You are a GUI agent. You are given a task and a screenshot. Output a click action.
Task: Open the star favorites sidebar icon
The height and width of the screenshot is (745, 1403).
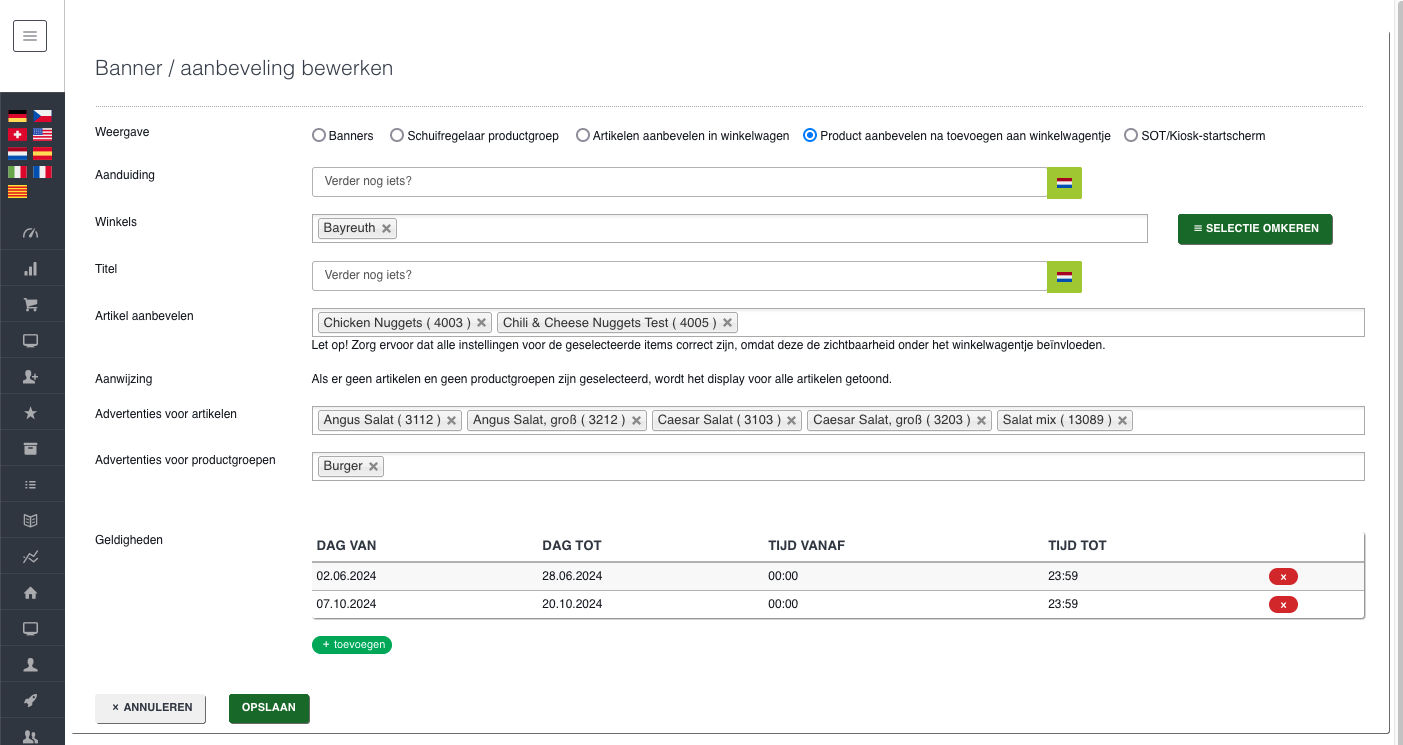click(30, 413)
